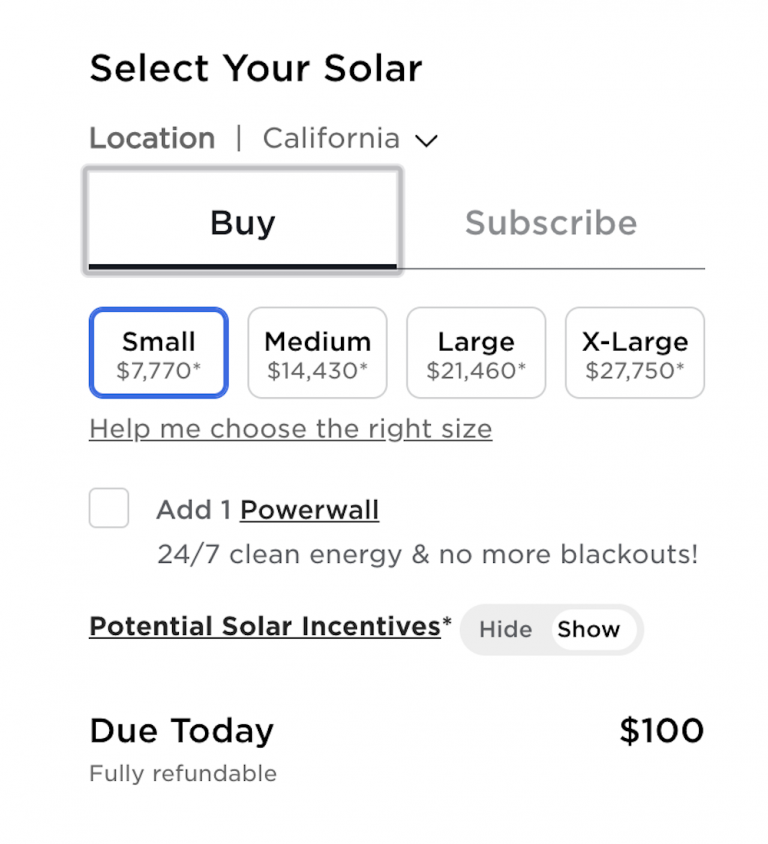This screenshot has width=768, height=844.
Task: Click the Select Your Solar heading
Action: pos(256,68)
